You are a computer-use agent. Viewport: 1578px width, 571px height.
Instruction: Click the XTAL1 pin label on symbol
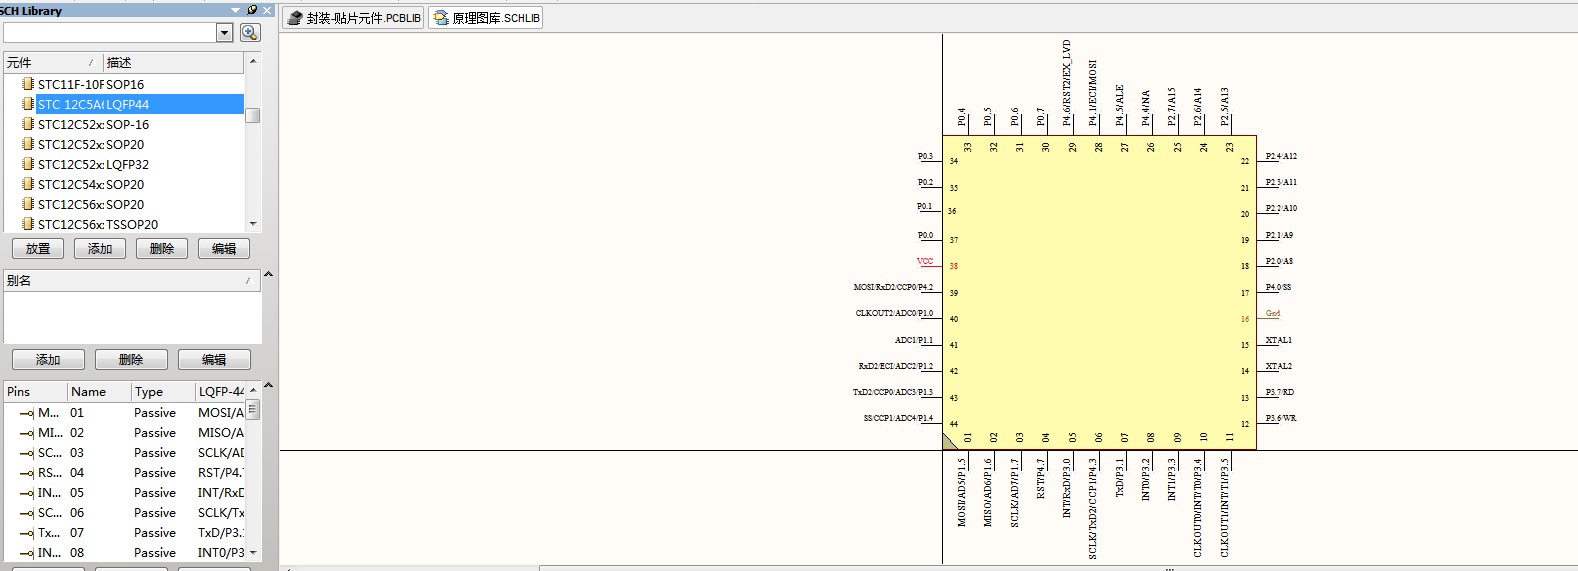(x=1278, y=340)
